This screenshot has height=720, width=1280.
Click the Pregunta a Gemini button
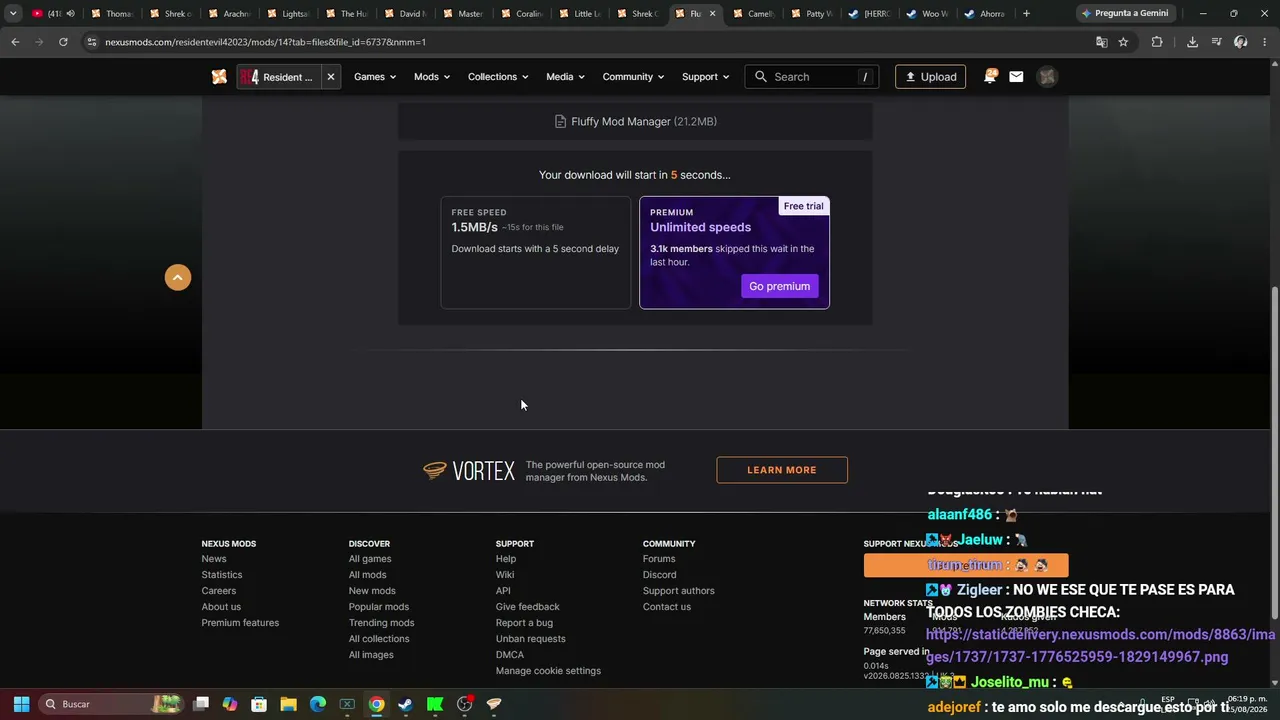click(1125, 14)
